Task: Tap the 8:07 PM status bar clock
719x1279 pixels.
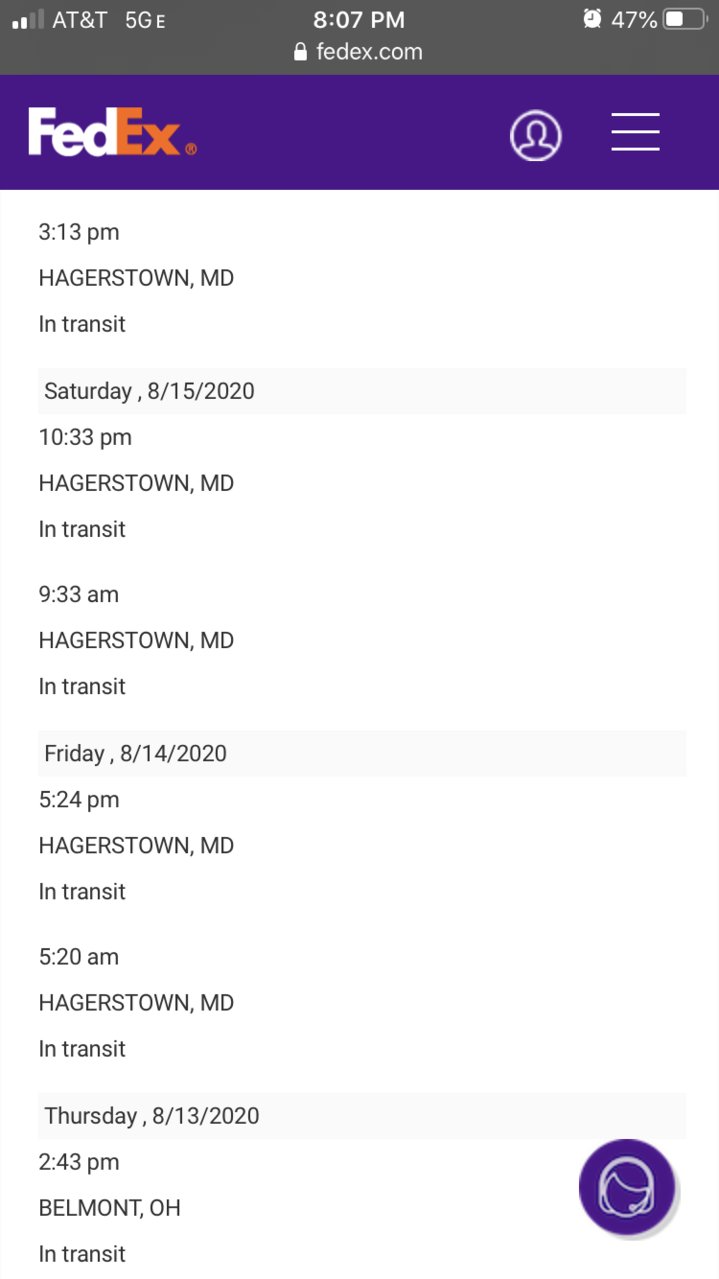Action: click(359, 19)
